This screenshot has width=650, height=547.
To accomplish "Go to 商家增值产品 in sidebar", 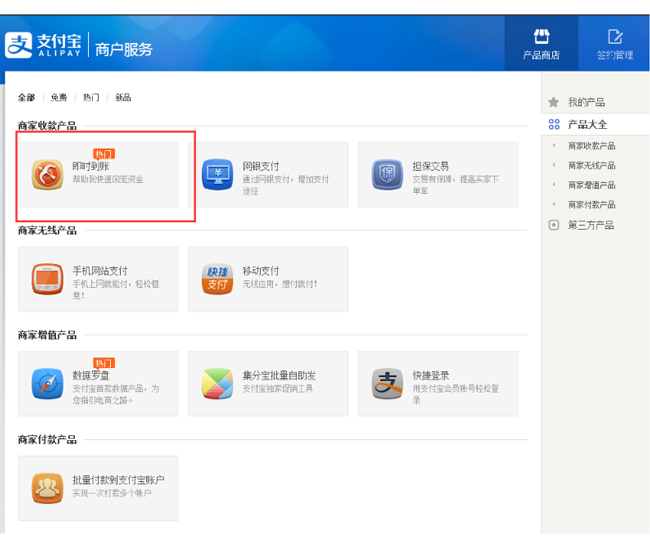I will [x=592, y=185].
